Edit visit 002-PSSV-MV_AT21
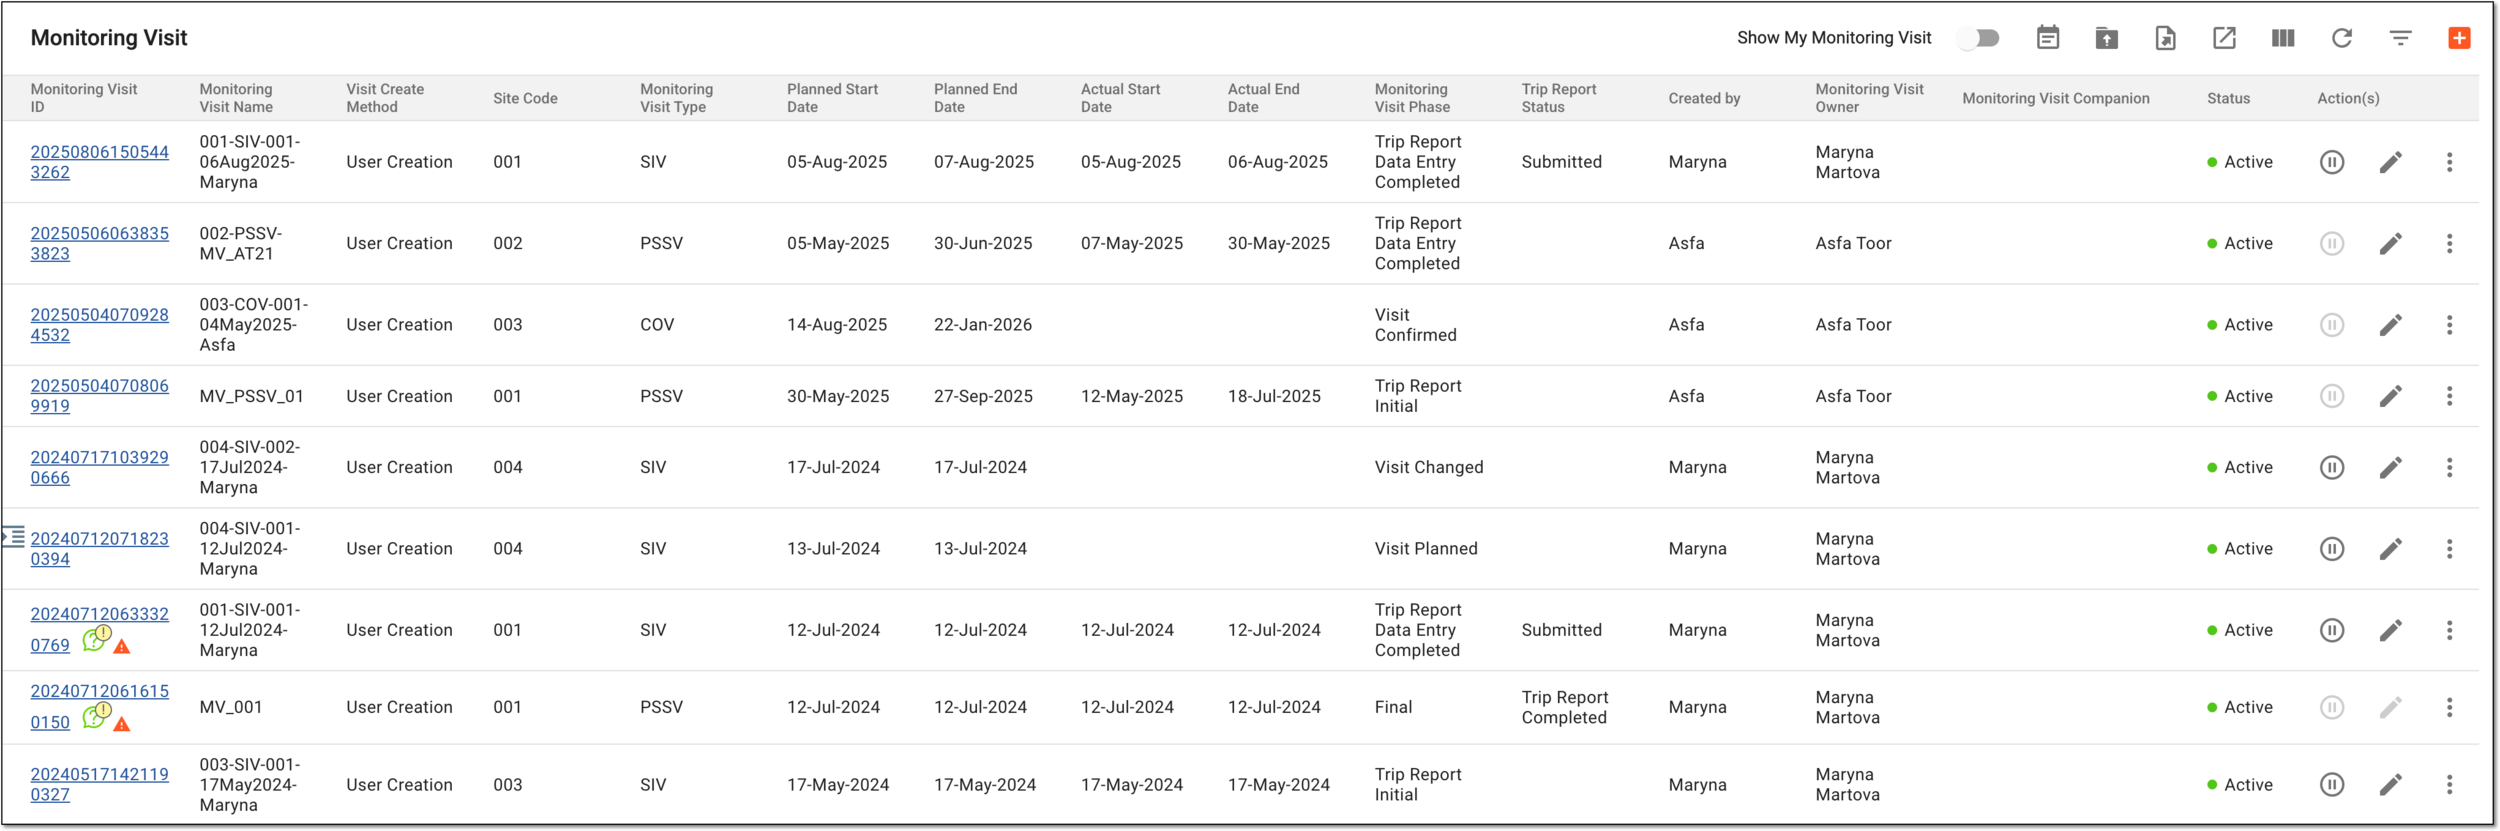The width and height of the screenshot is (2500, 831). tap(2391, 243)
